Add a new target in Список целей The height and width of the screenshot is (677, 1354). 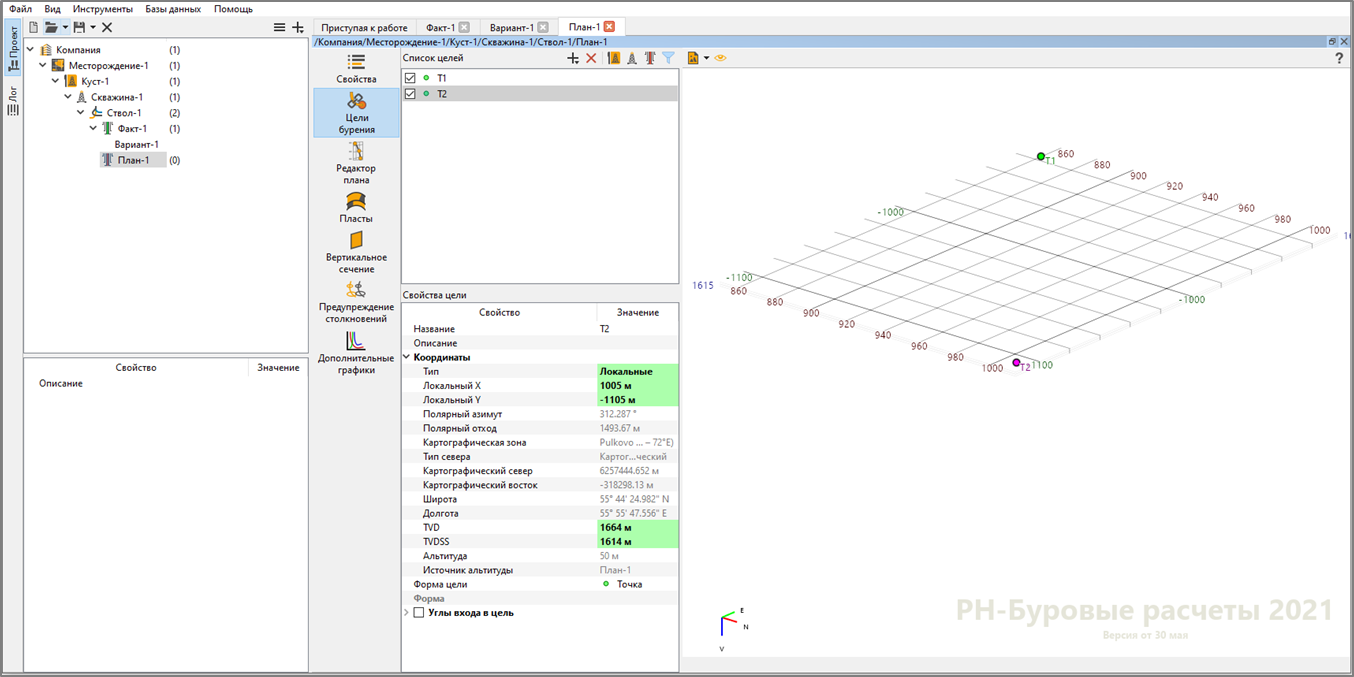[573, 58]
